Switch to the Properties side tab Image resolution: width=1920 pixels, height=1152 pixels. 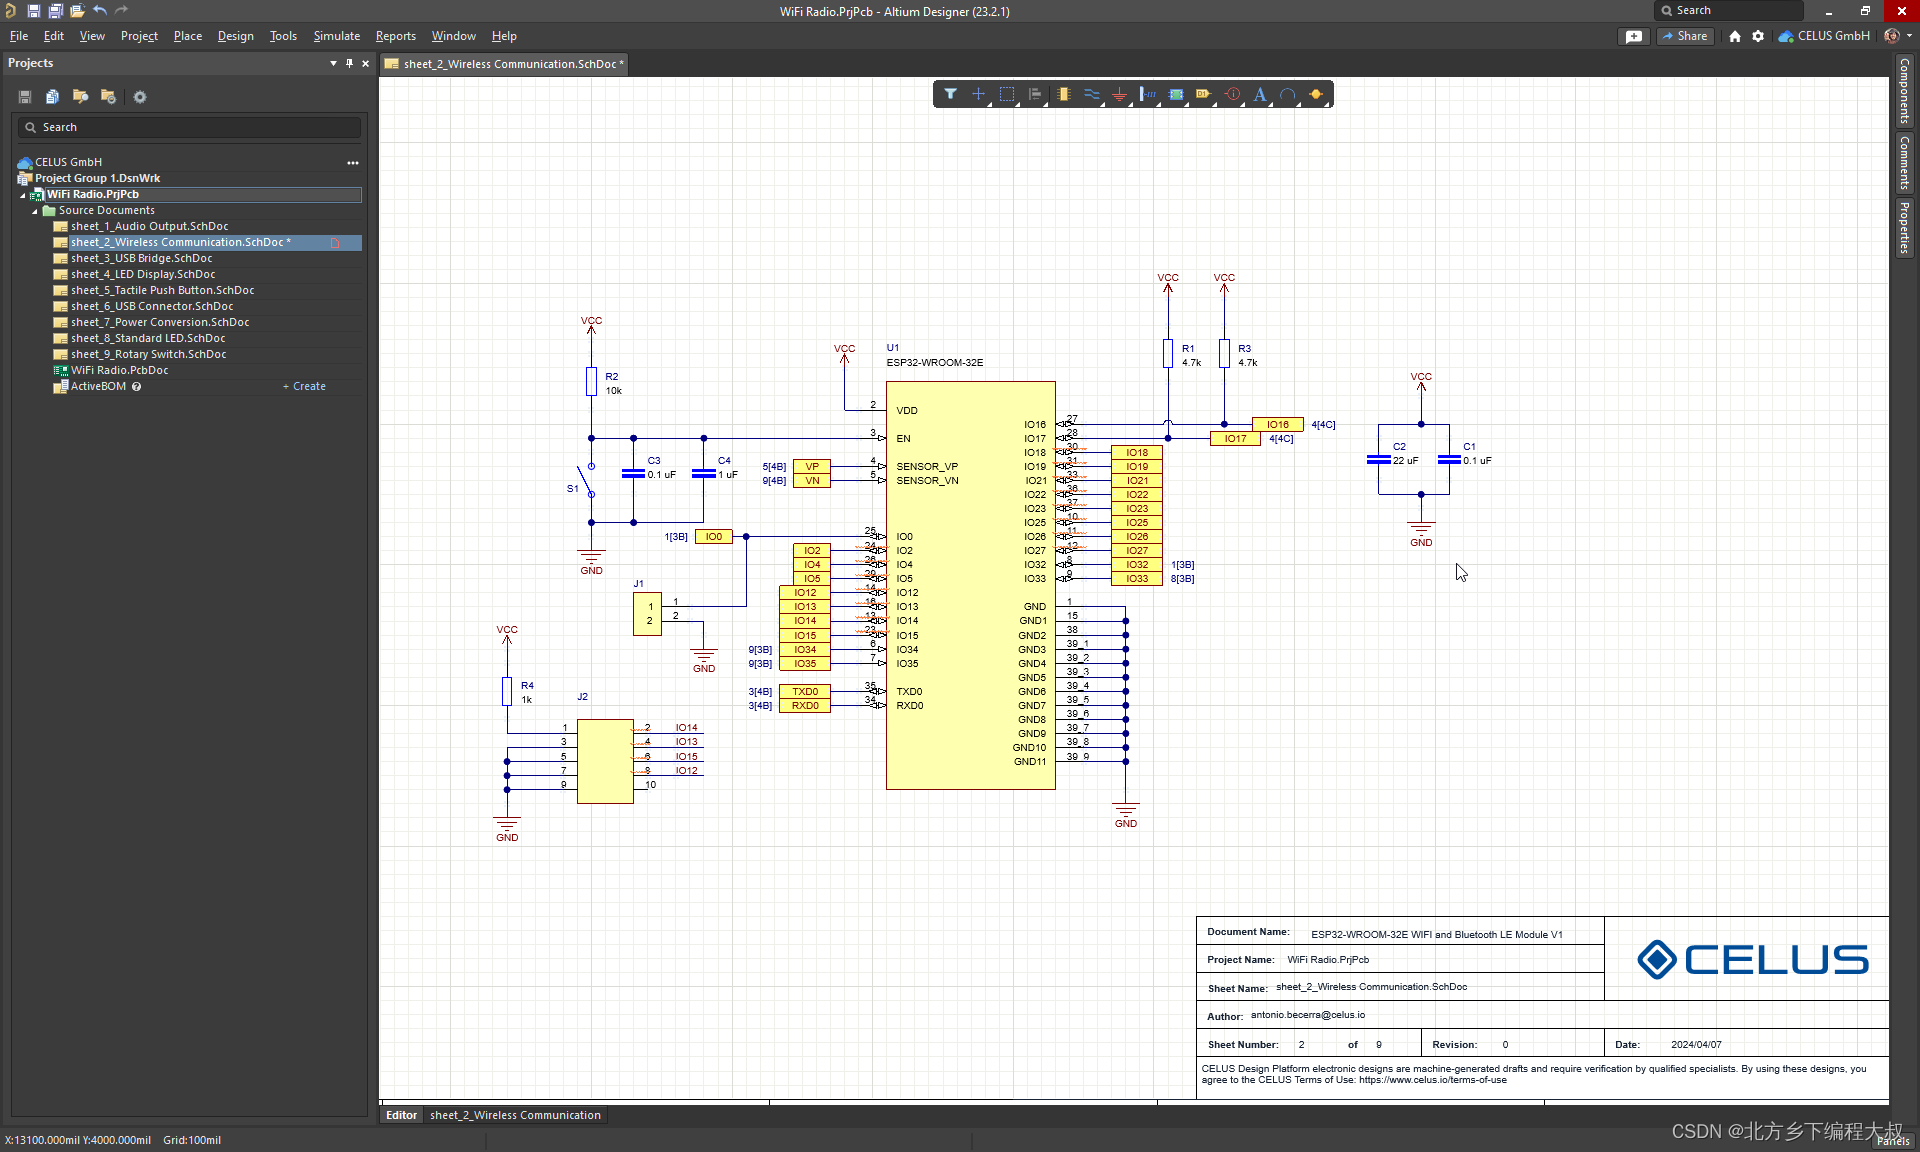point(1905,228)
